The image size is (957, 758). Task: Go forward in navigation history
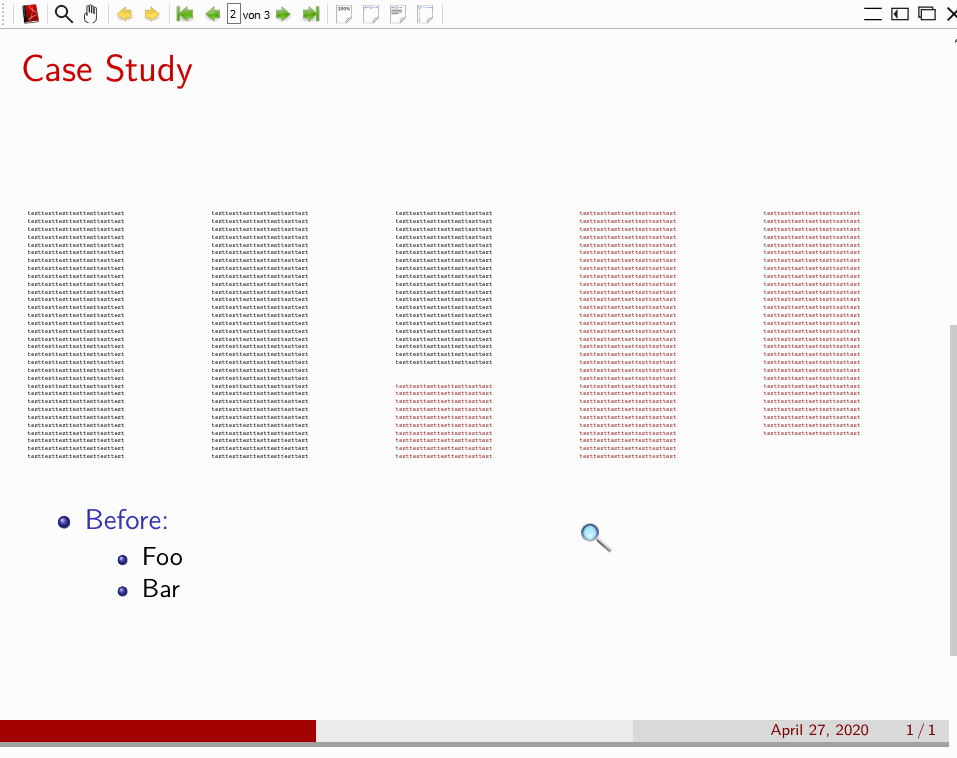[x=151, y=14]
